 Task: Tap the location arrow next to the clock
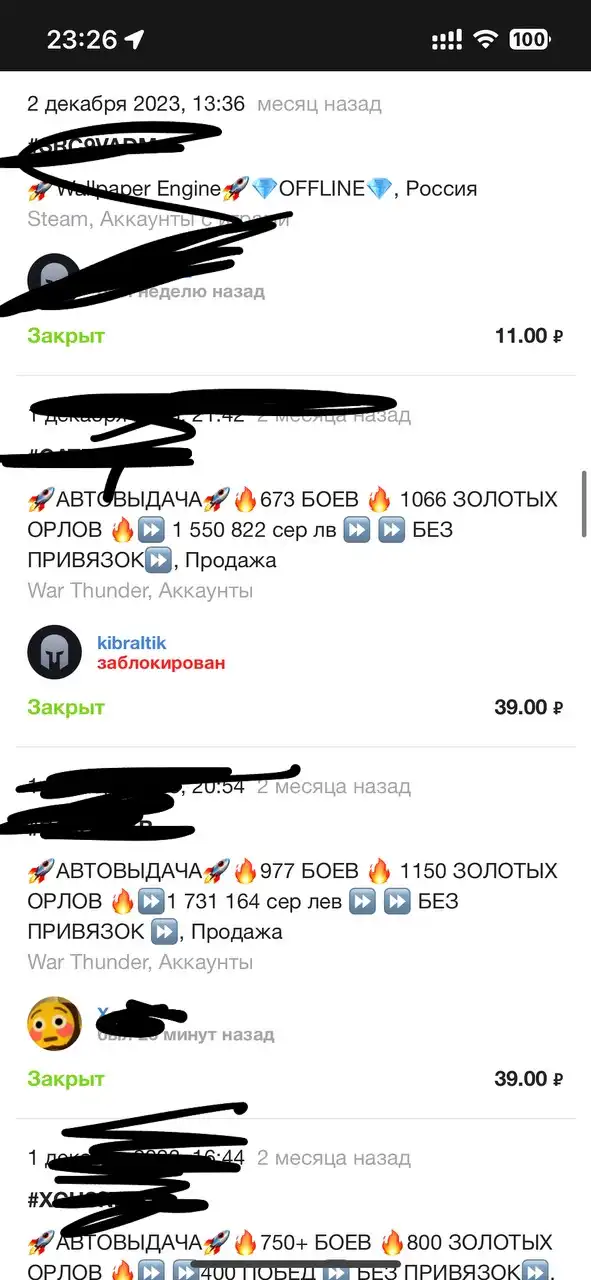(x=134, y=39)
